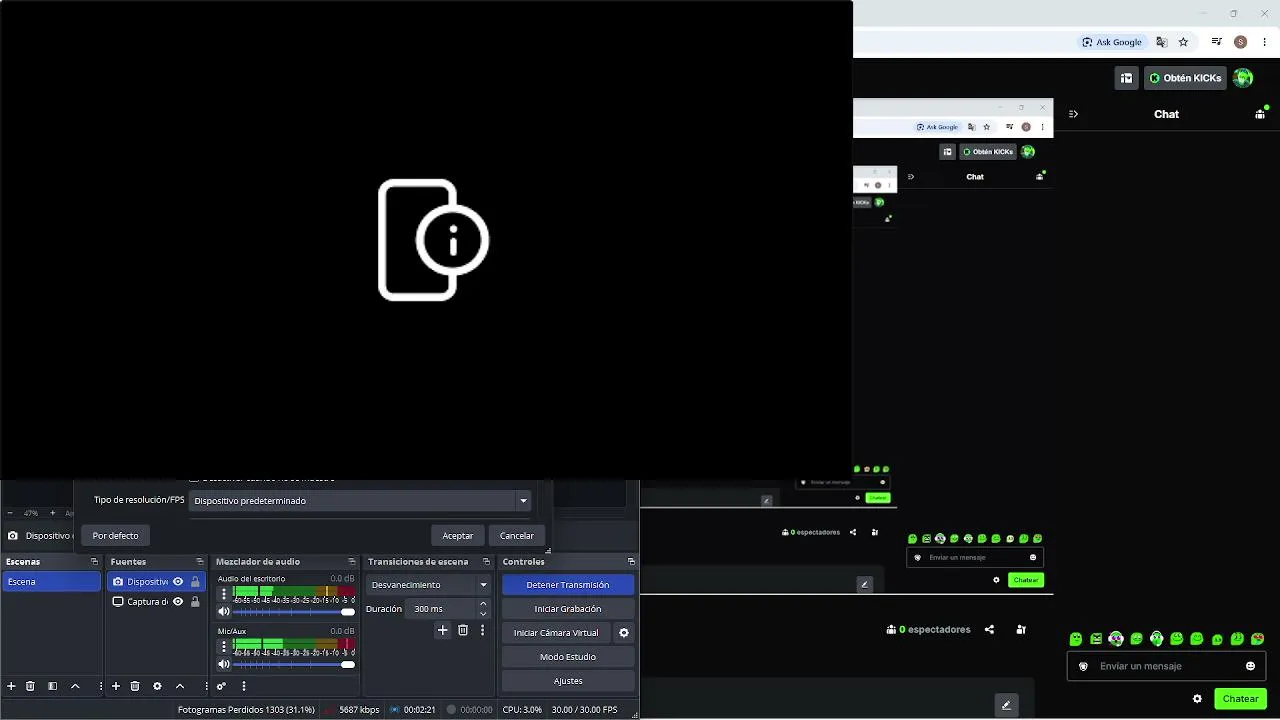Open Chrome media controls in the outer browser
This screenshot has height=720, width=1280.
(x=1216, y=42)
